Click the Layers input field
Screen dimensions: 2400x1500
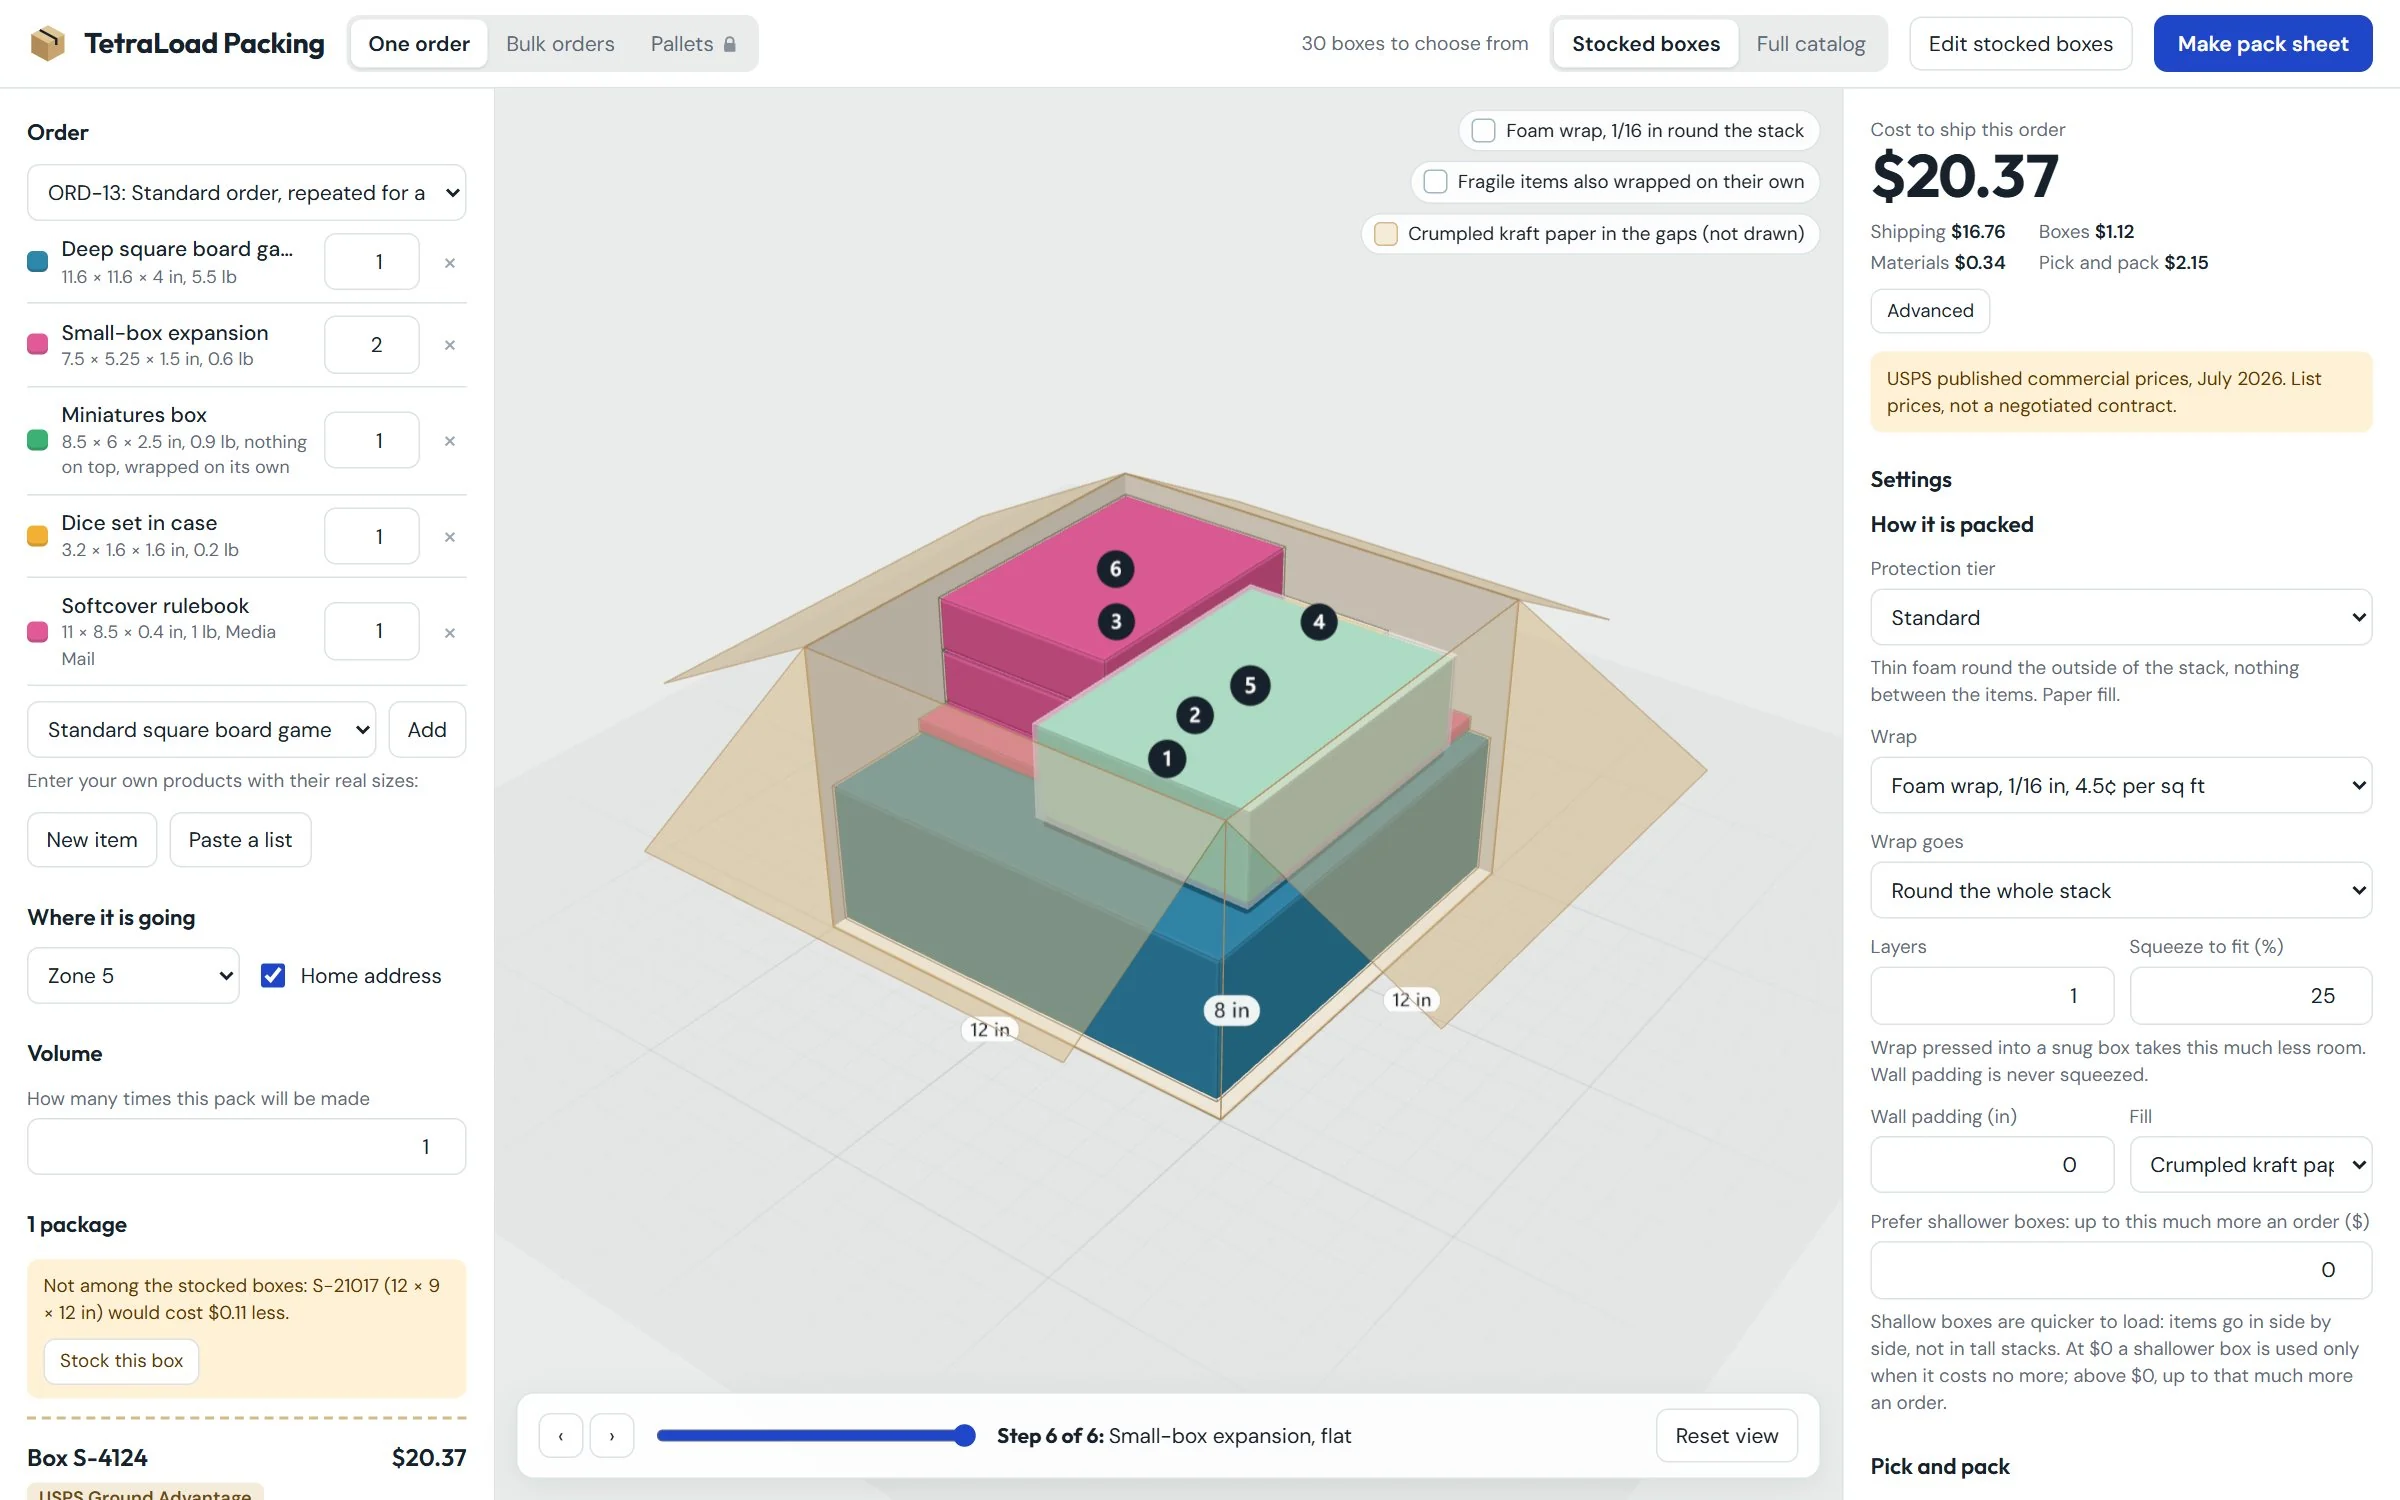tap(1992, 996)
